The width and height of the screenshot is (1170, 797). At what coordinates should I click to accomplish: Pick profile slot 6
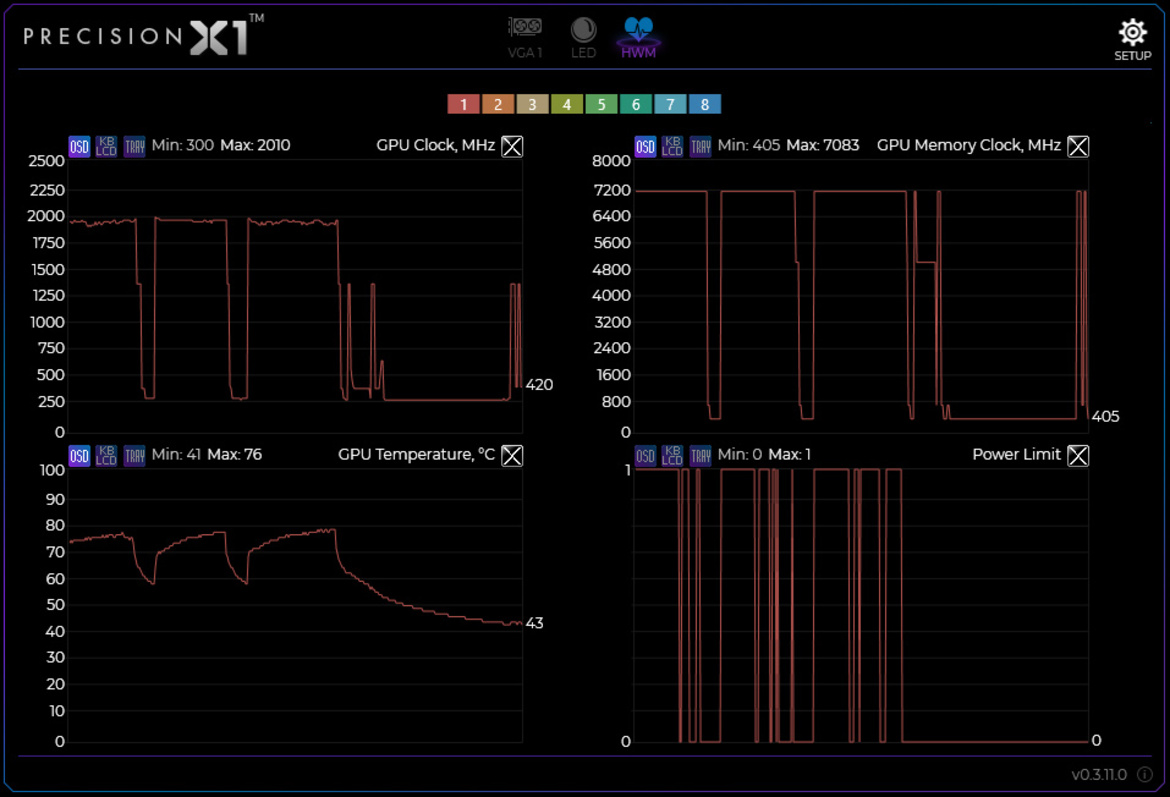[x=636, y=104]
